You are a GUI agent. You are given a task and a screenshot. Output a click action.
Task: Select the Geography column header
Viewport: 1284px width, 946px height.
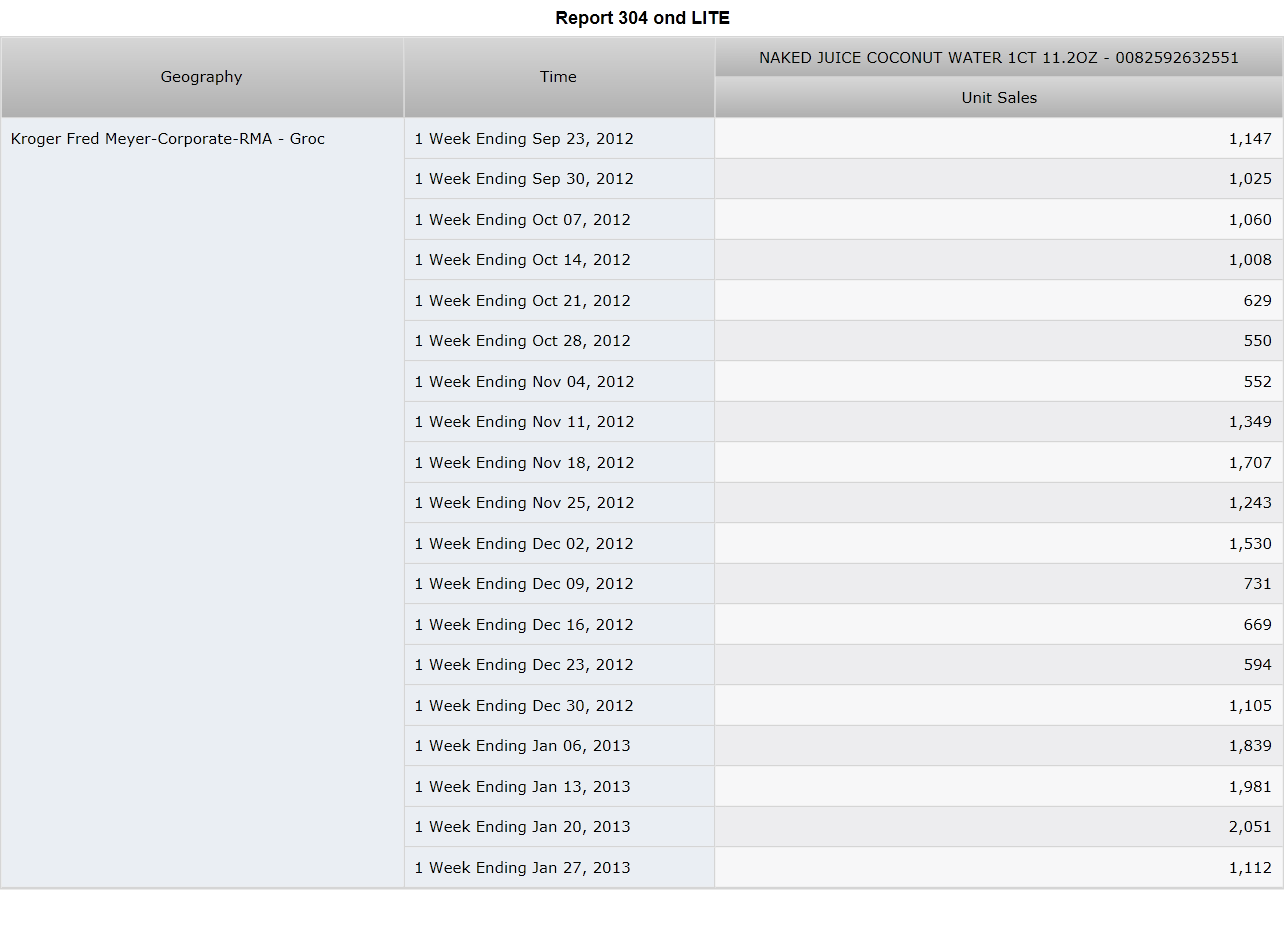click(x=202, y=77)
